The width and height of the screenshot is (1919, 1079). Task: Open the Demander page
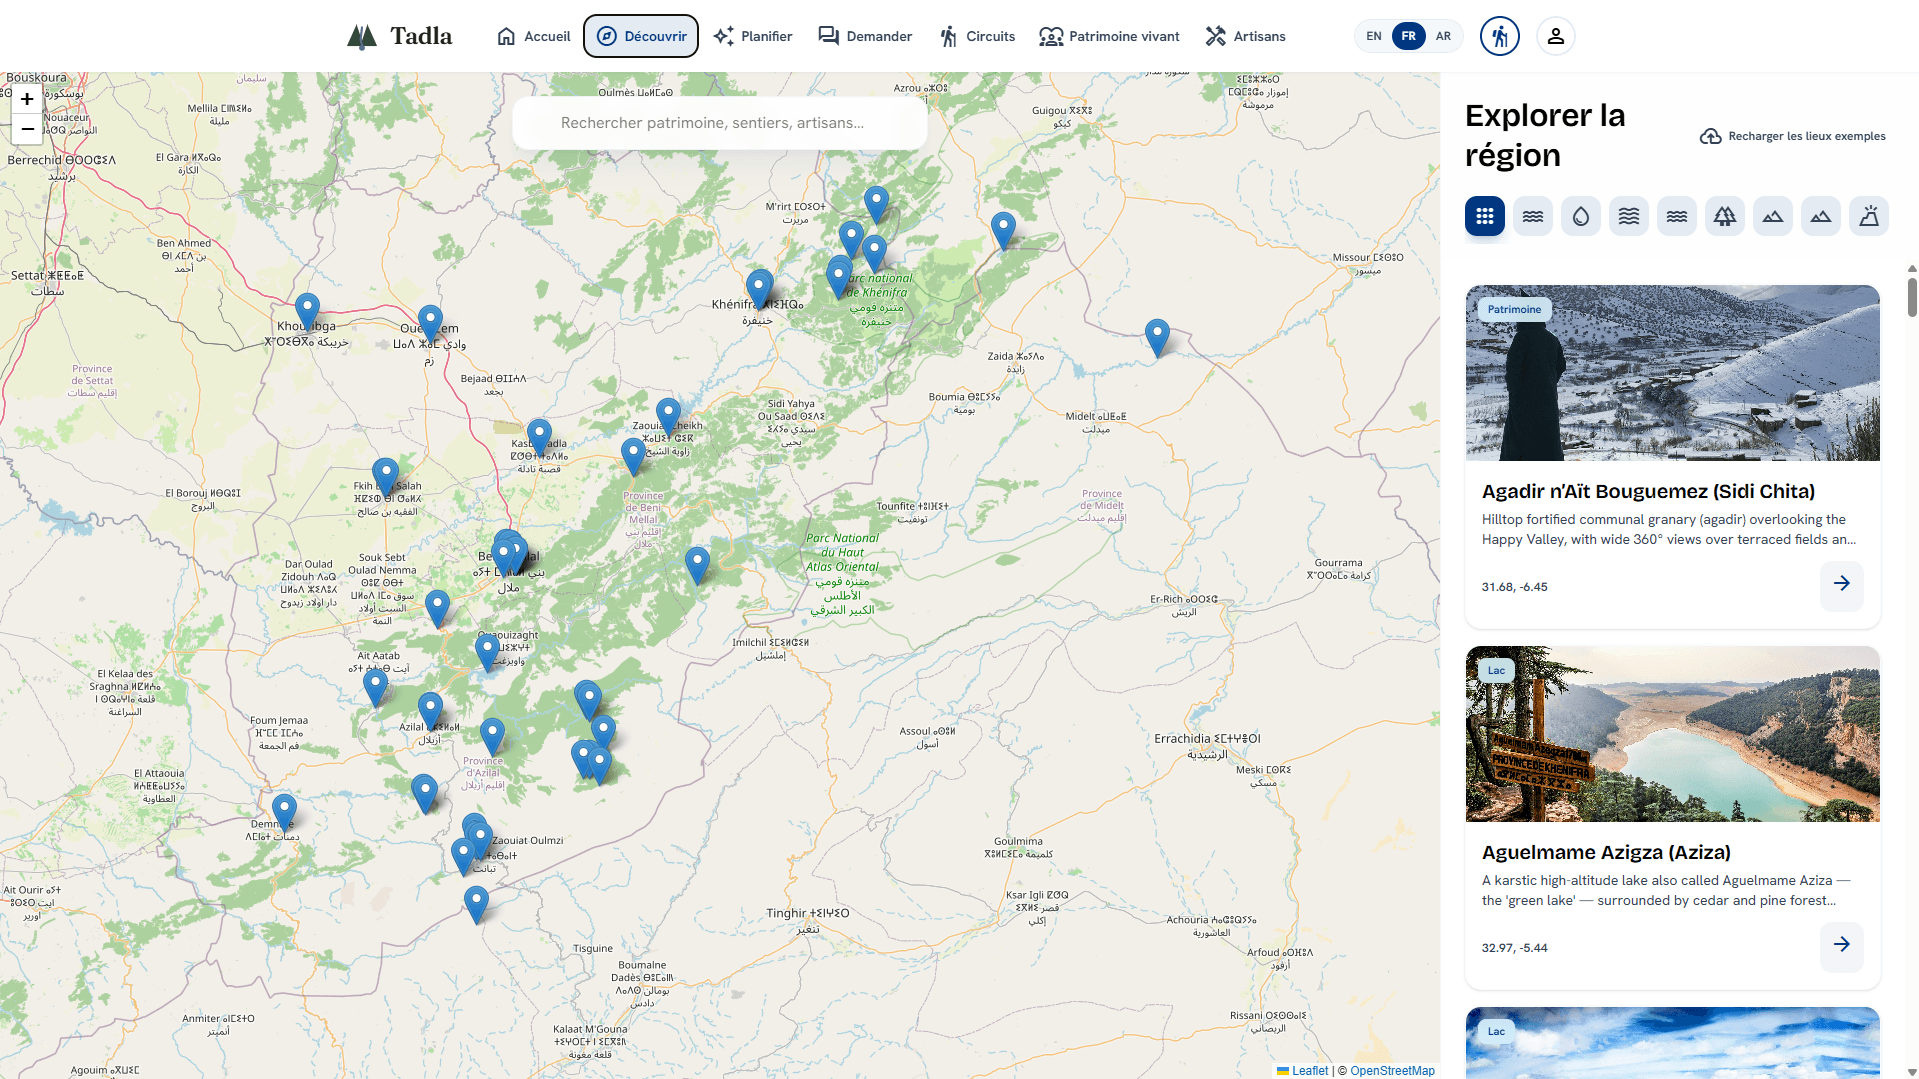[x=865, y=36]
